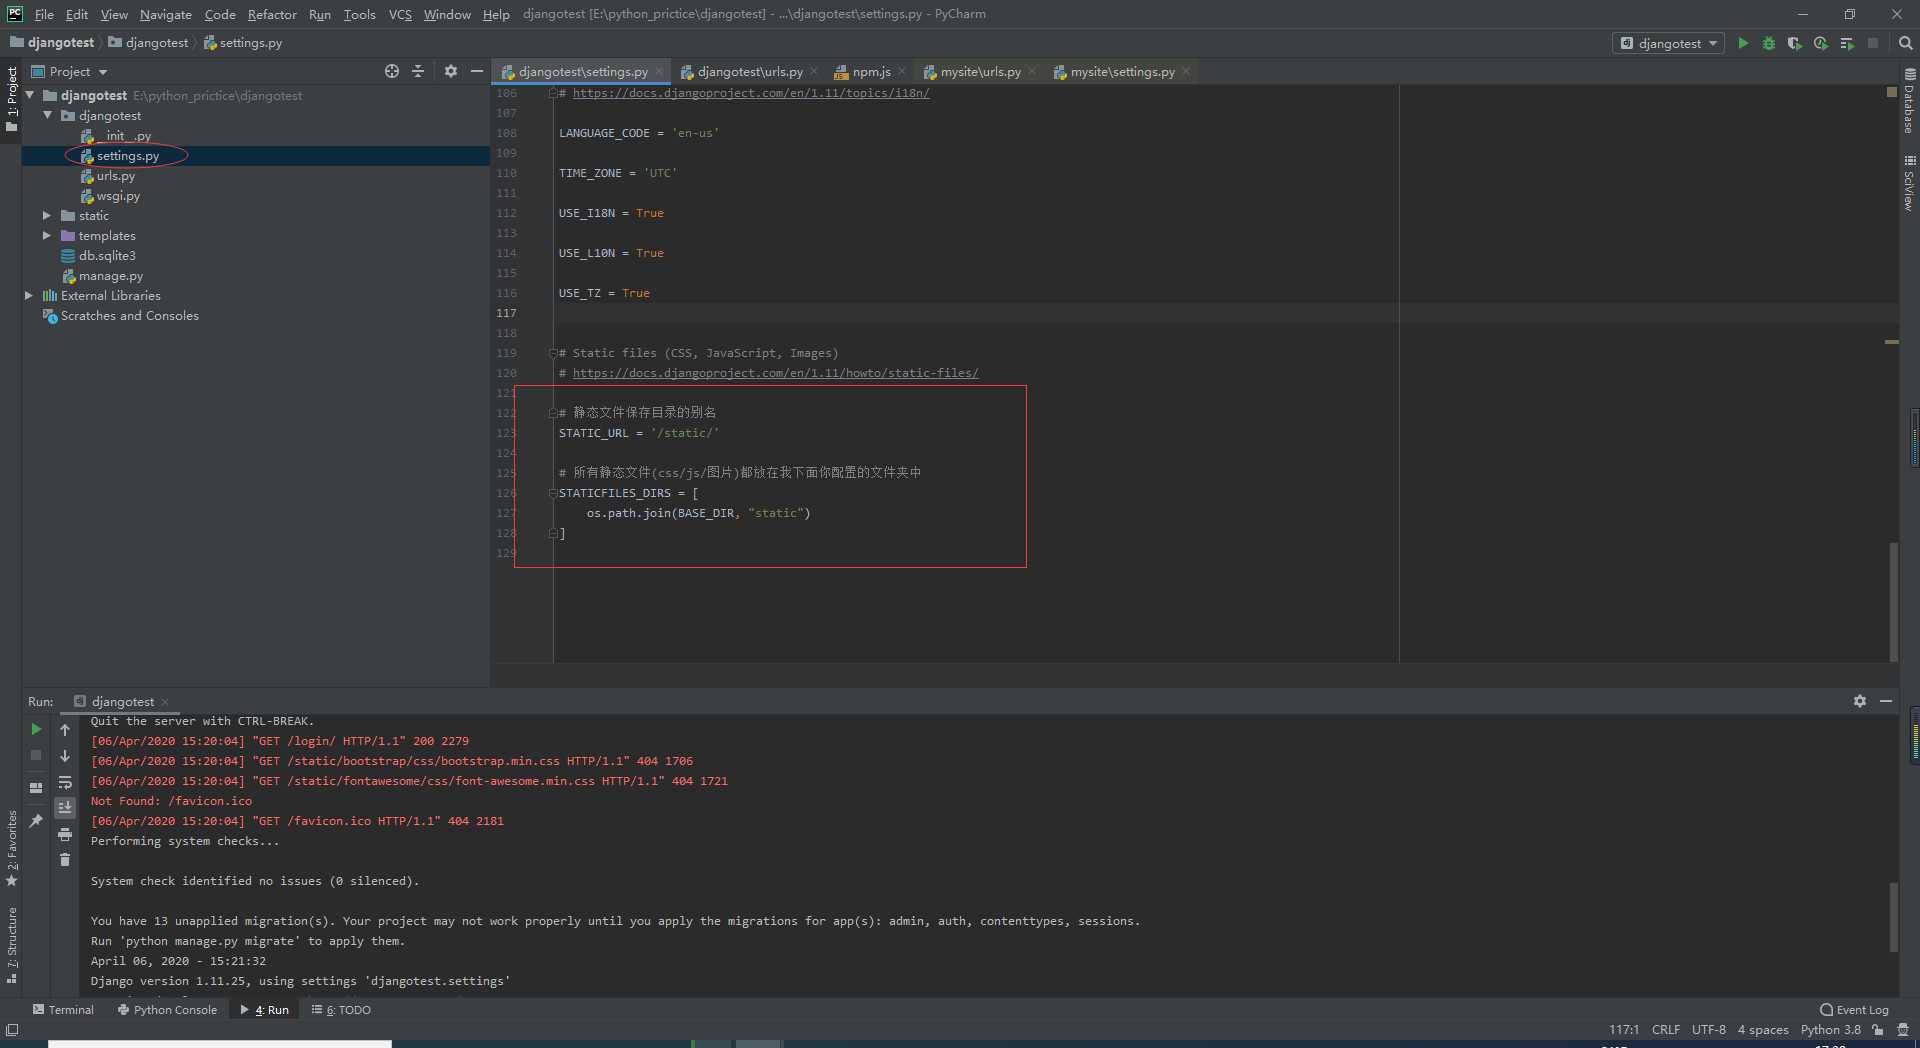Viewport: 1920px width, 1048px height.
Task: Start debugging with the bug icon
Action: click(x=1769, y=43)
